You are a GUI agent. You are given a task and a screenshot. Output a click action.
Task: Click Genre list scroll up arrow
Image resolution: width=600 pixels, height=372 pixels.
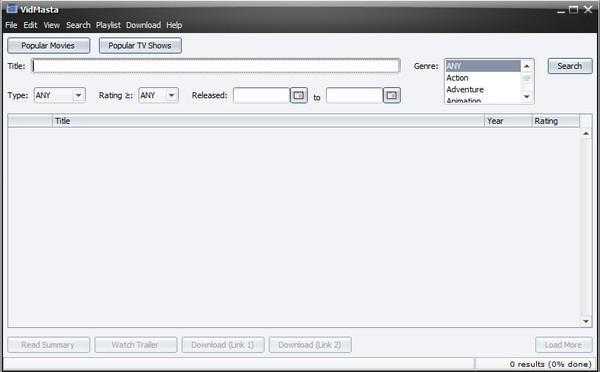(x=527, y=66)
